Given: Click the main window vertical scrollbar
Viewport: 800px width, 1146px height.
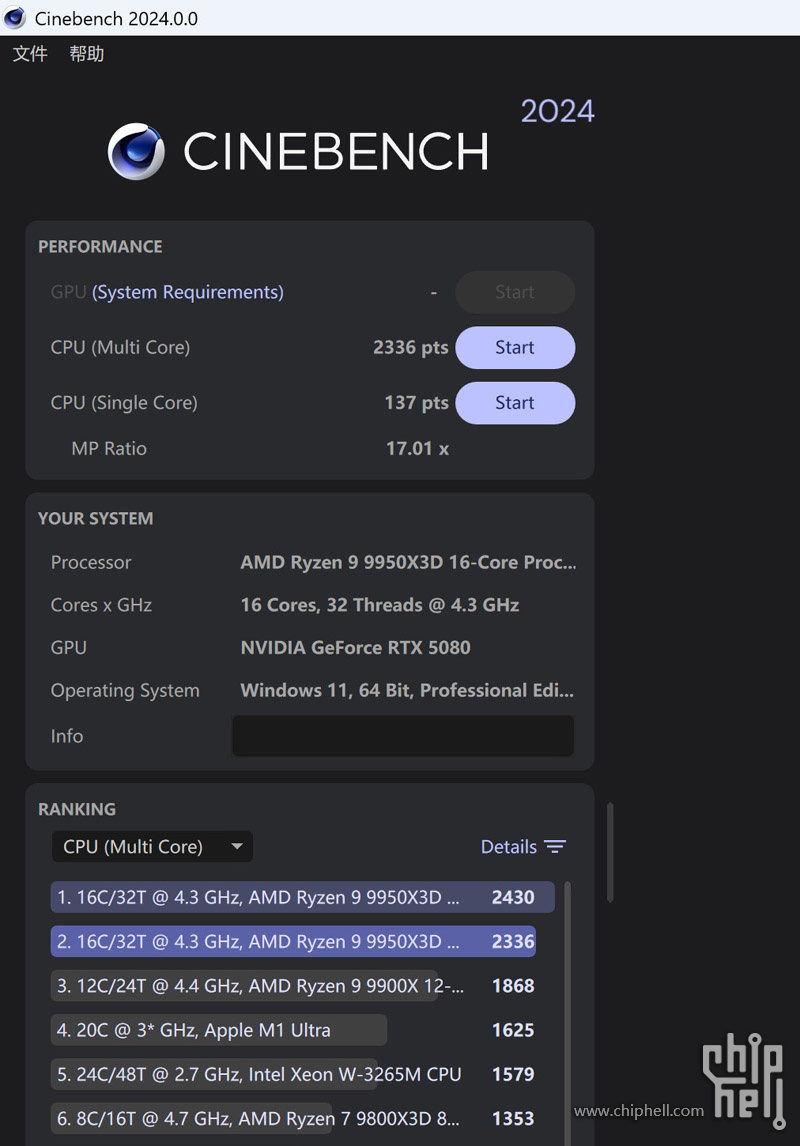Looking at the screenshot, I should point(610,852).
